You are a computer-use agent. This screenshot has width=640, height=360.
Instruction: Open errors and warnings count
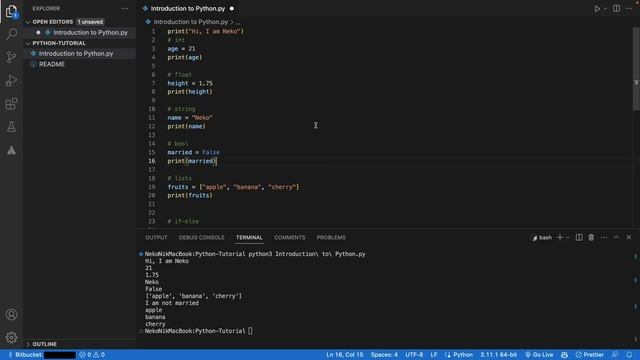coord(92,355)
